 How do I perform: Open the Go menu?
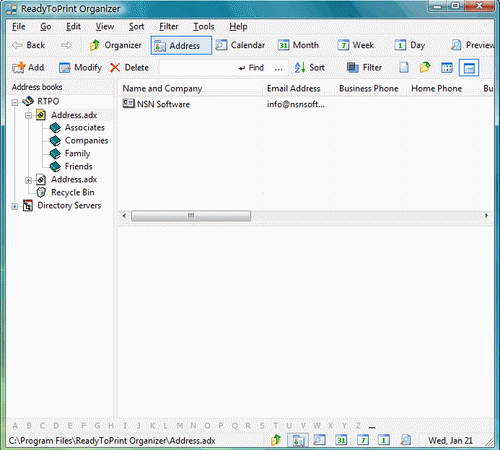(46, 26)
